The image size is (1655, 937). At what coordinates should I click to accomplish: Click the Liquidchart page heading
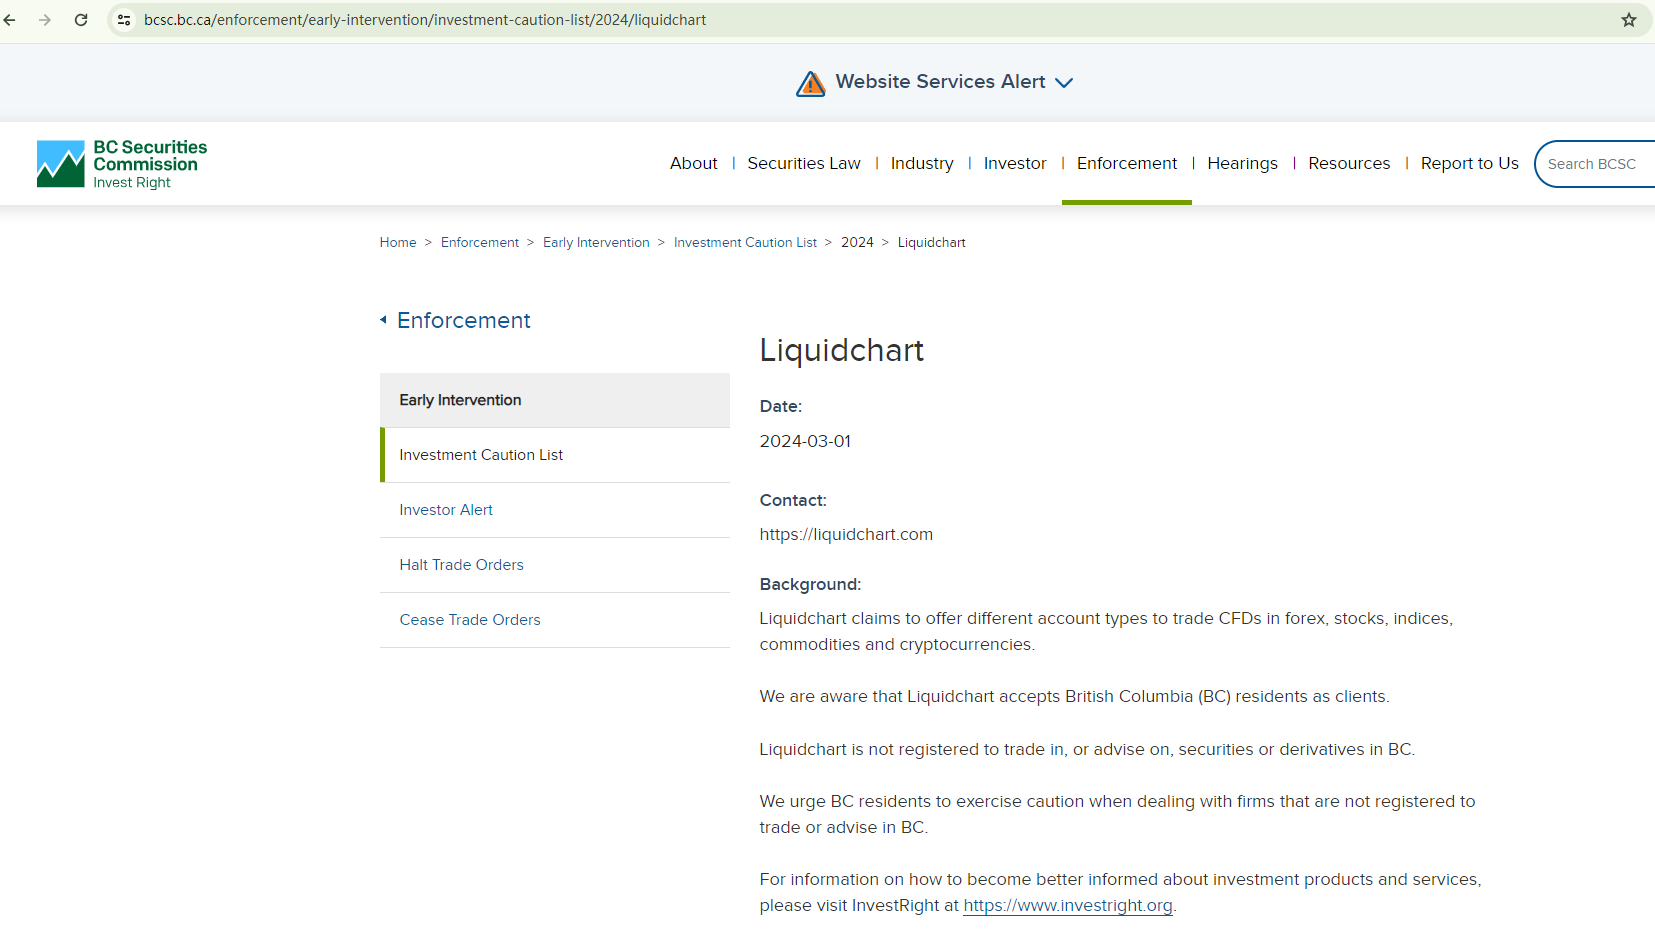pos(842,351)
